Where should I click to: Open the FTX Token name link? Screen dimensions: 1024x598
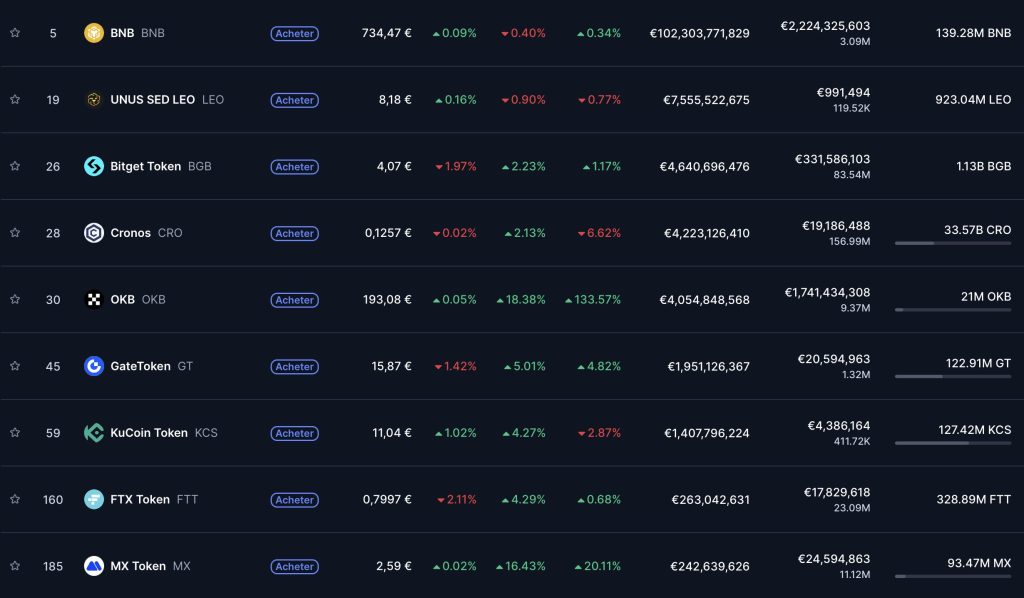[x=140, y=499]
